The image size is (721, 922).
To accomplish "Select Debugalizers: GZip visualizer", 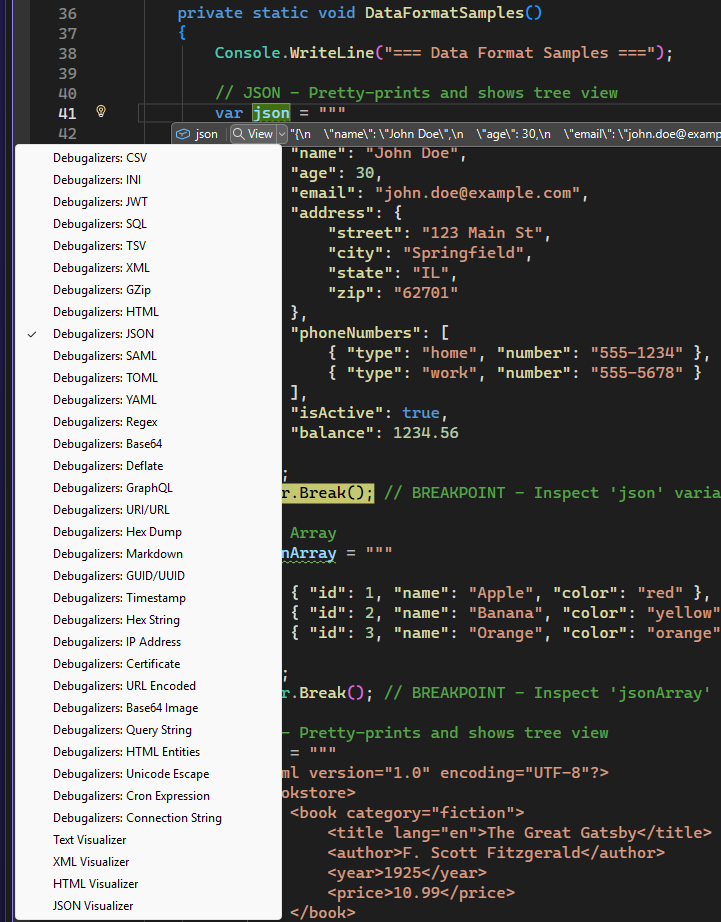I will click(x=148, y=290).
